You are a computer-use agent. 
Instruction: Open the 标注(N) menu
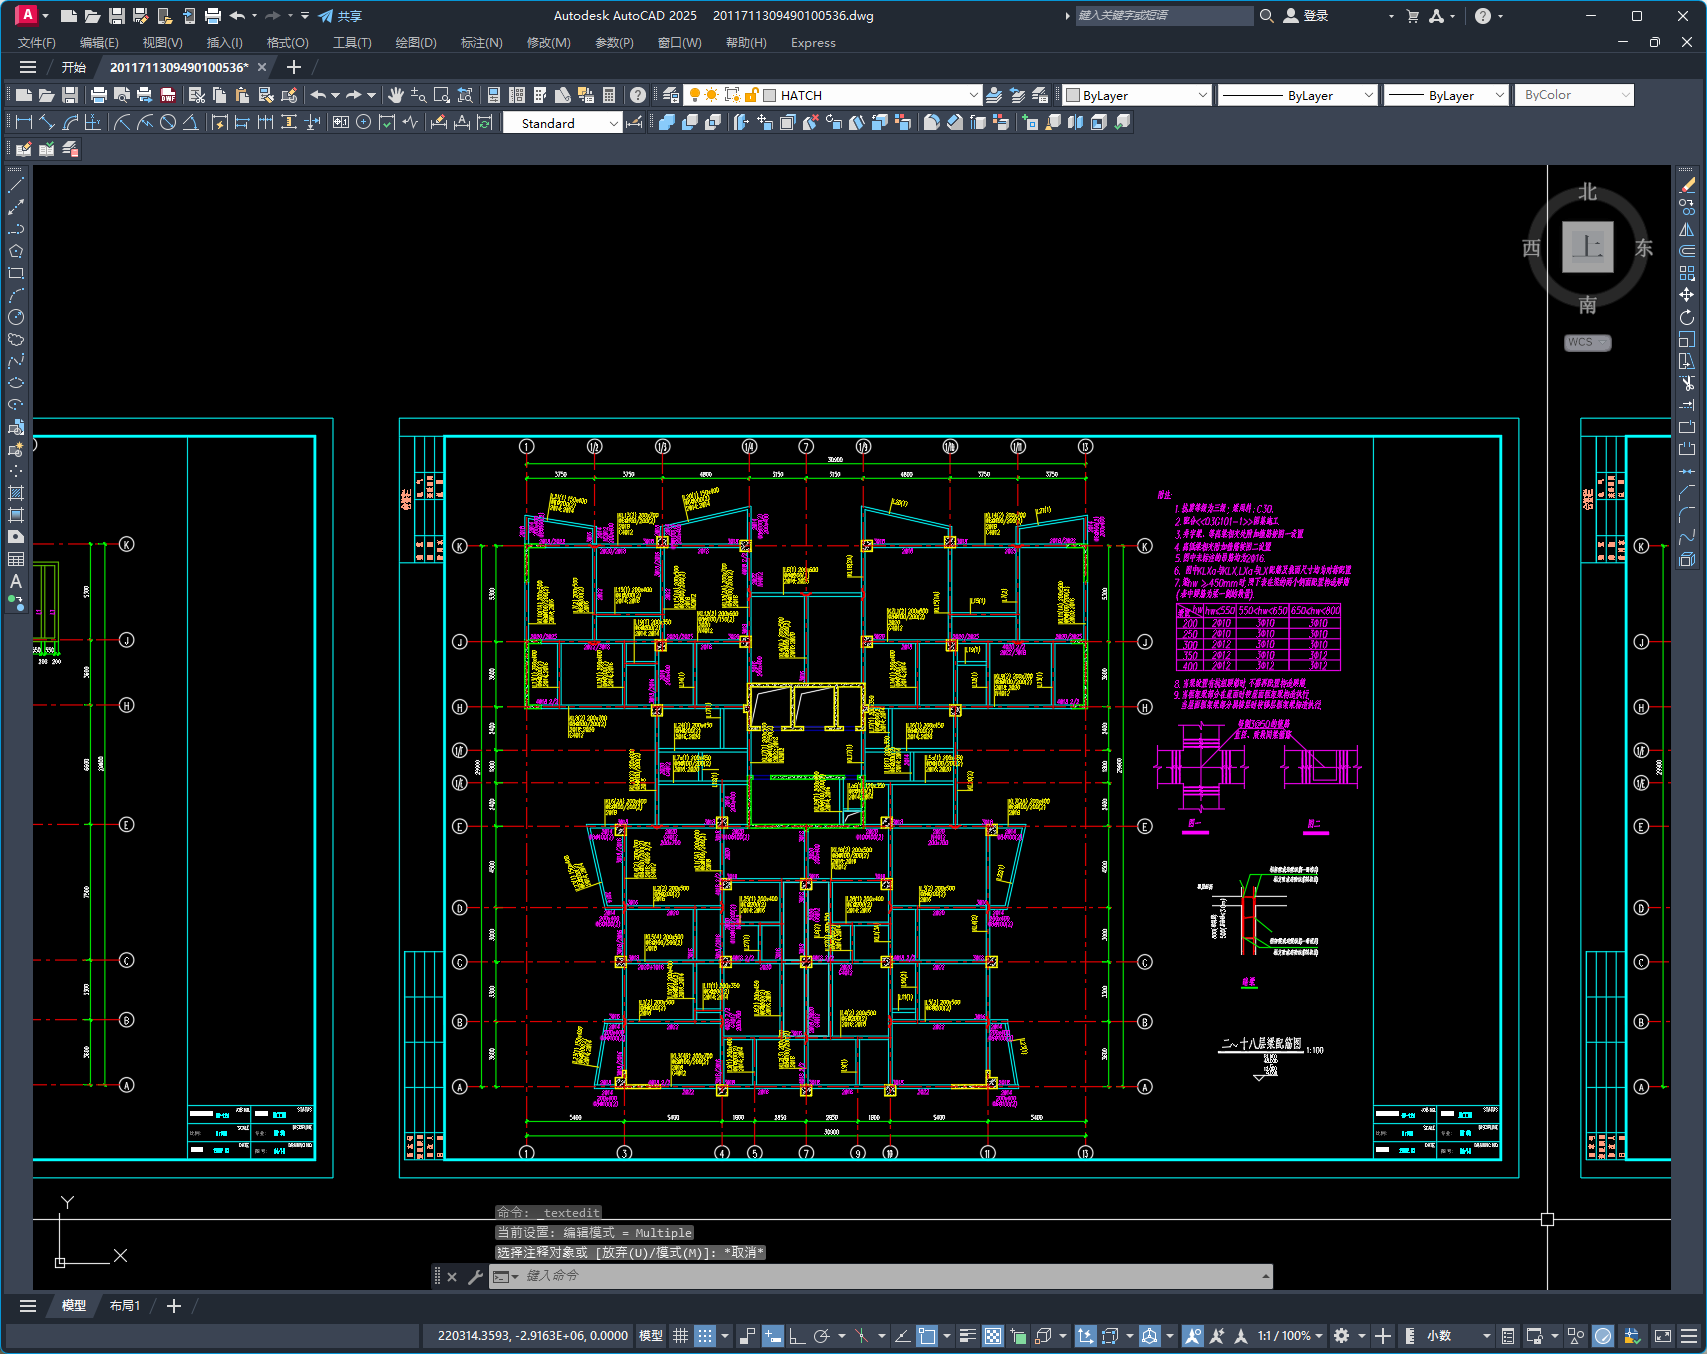(x=481, y=43)
